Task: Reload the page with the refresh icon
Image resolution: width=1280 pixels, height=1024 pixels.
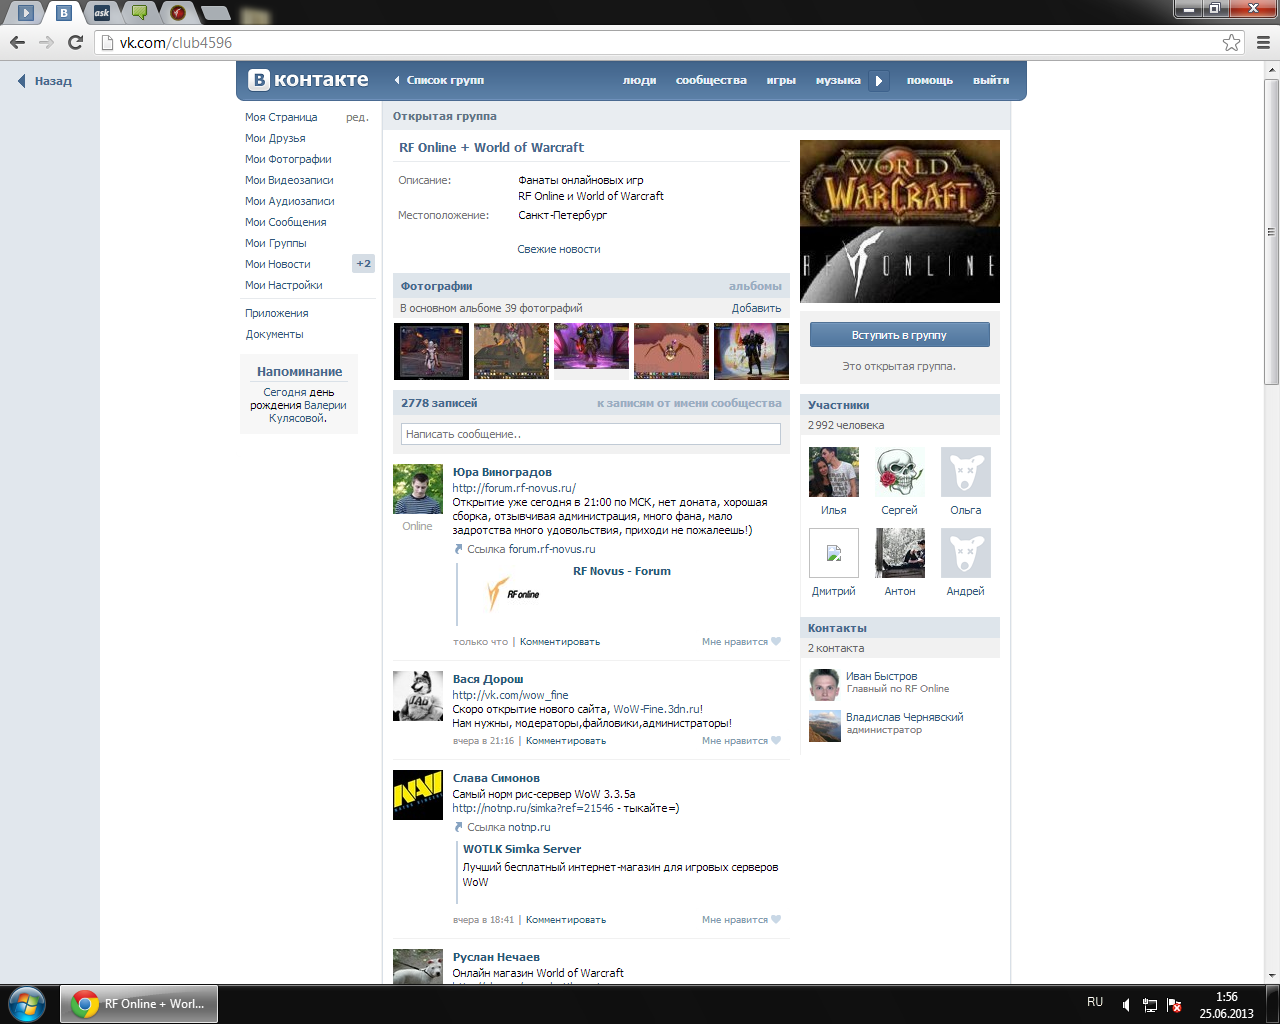Action: pyautogui.click(x=75, y=42)
